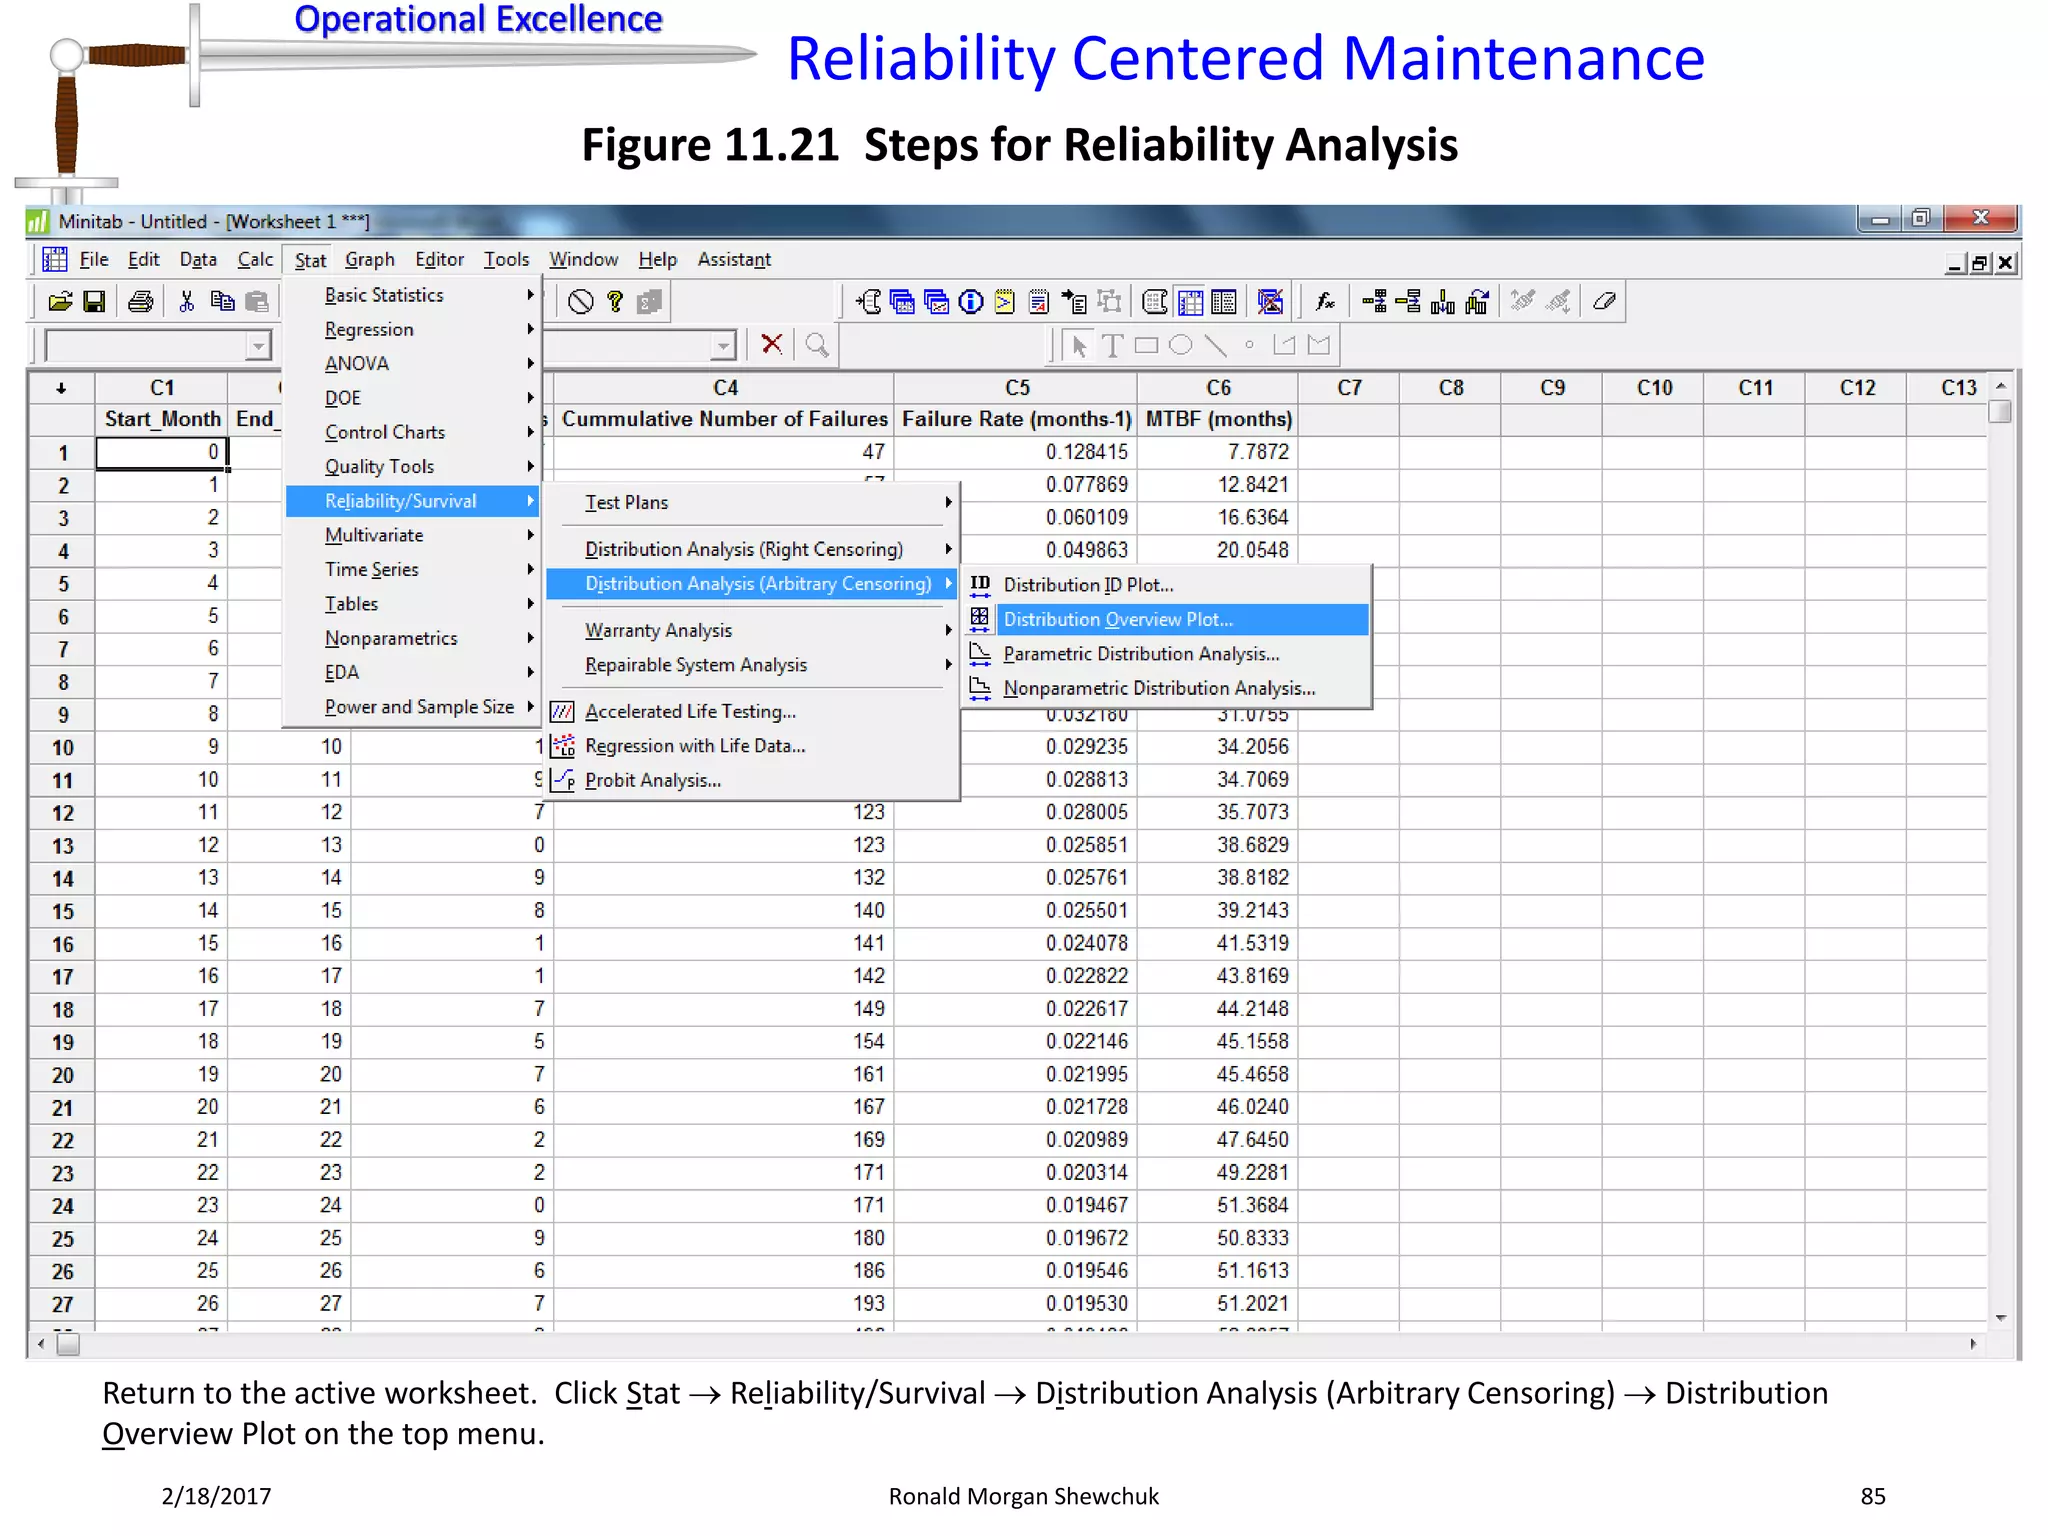Expand the Basic Statistics submenu
The image size is (2048, 1536).
[412, 295]
